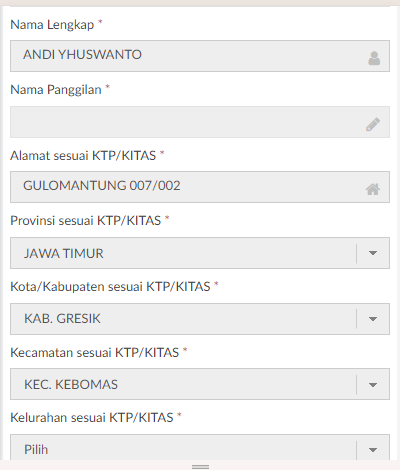Select the ANDI YHUSWANTO name field

pos(200,56)
